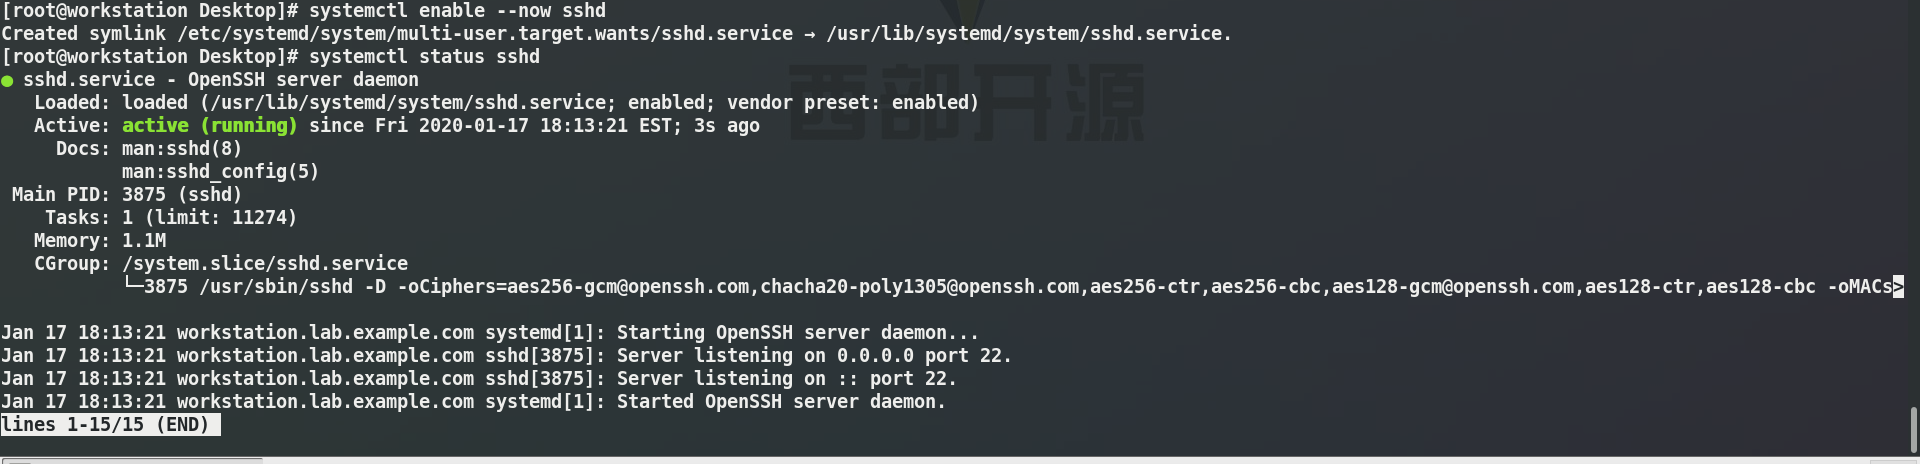1920x464 pixels.
Task: Click the Main PID value 3875 (sshd)
Action: [181, 195]
